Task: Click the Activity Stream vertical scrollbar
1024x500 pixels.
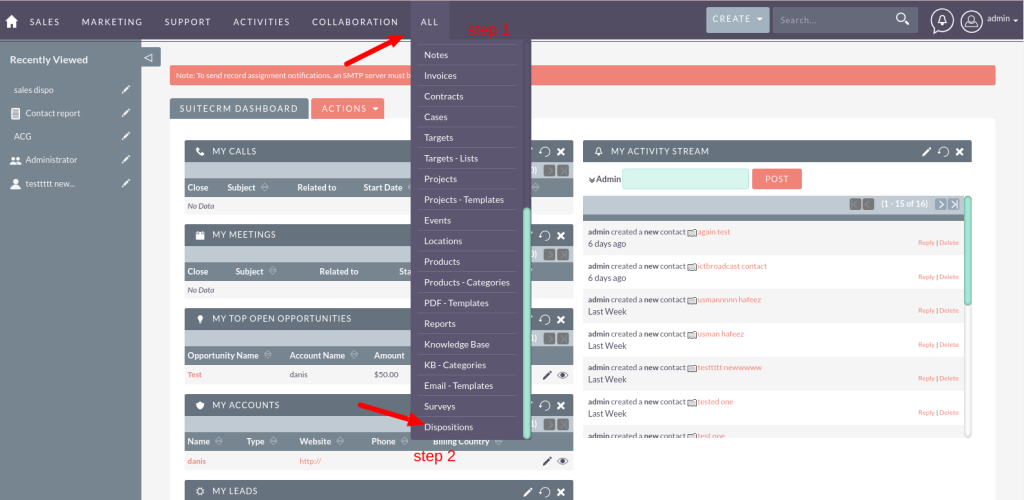Action: pos(967,250)
